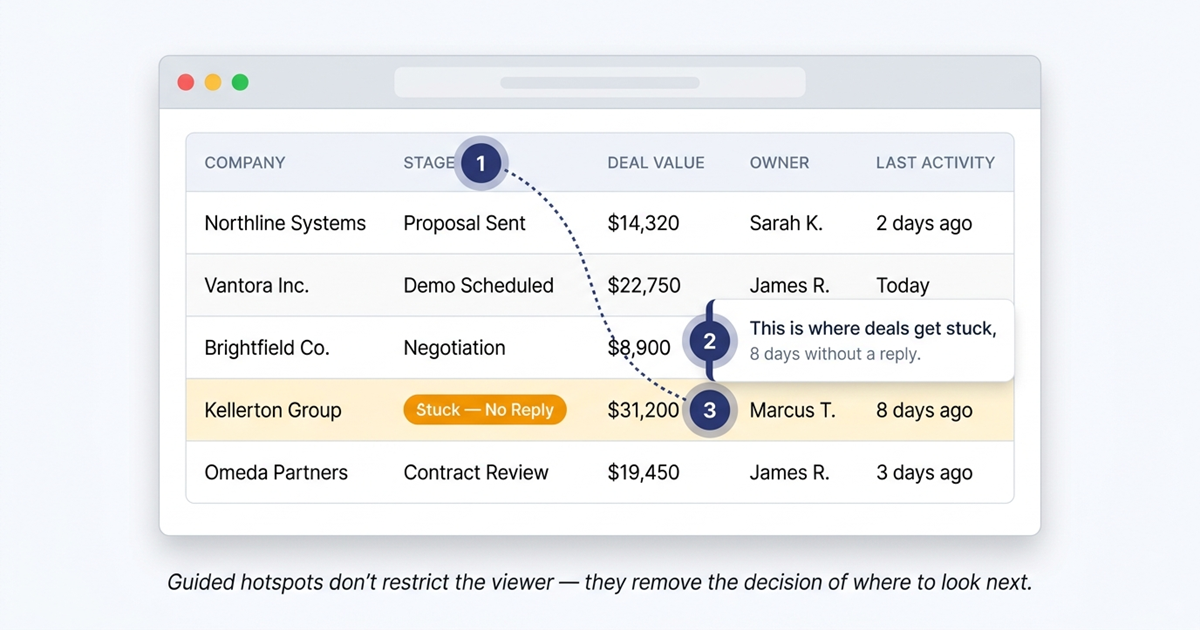Image resolution: width=1200 pixels, height=630 pixels.
Task: Sort table by LAST ACTIVITY header
Action: tap(934, 162)
